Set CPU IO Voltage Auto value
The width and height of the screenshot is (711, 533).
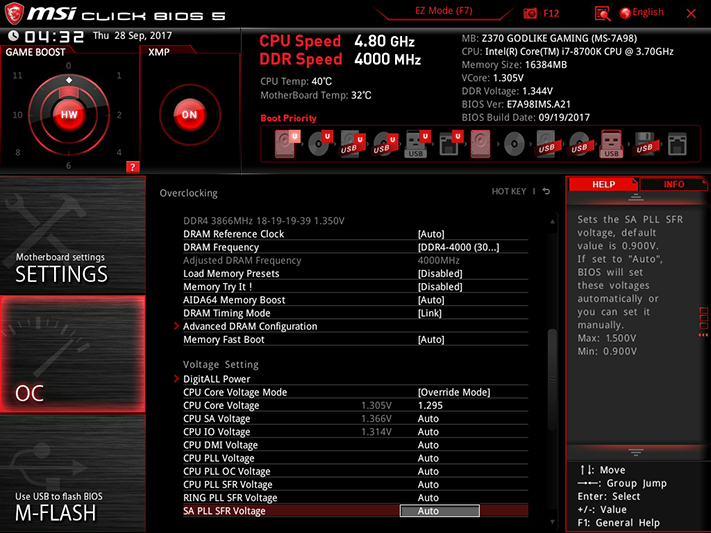tap(428, 432)
